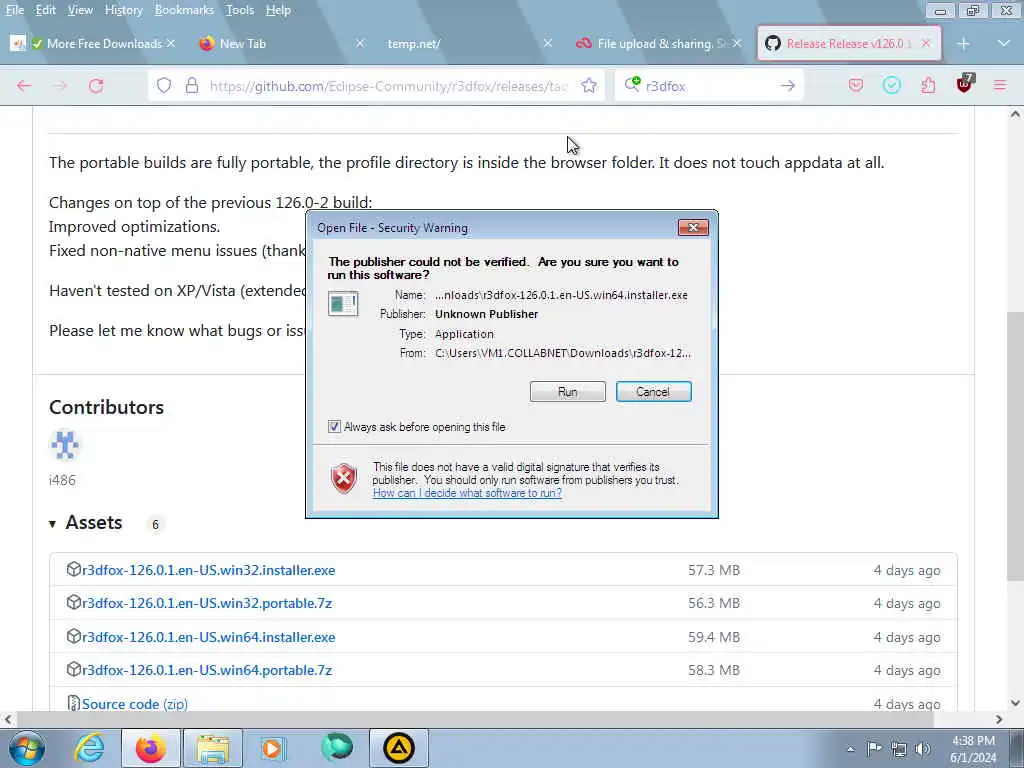Click the i486 contributor avatar
The height and width of the screenshot is (768, 1024).
(x=65, y=446)
